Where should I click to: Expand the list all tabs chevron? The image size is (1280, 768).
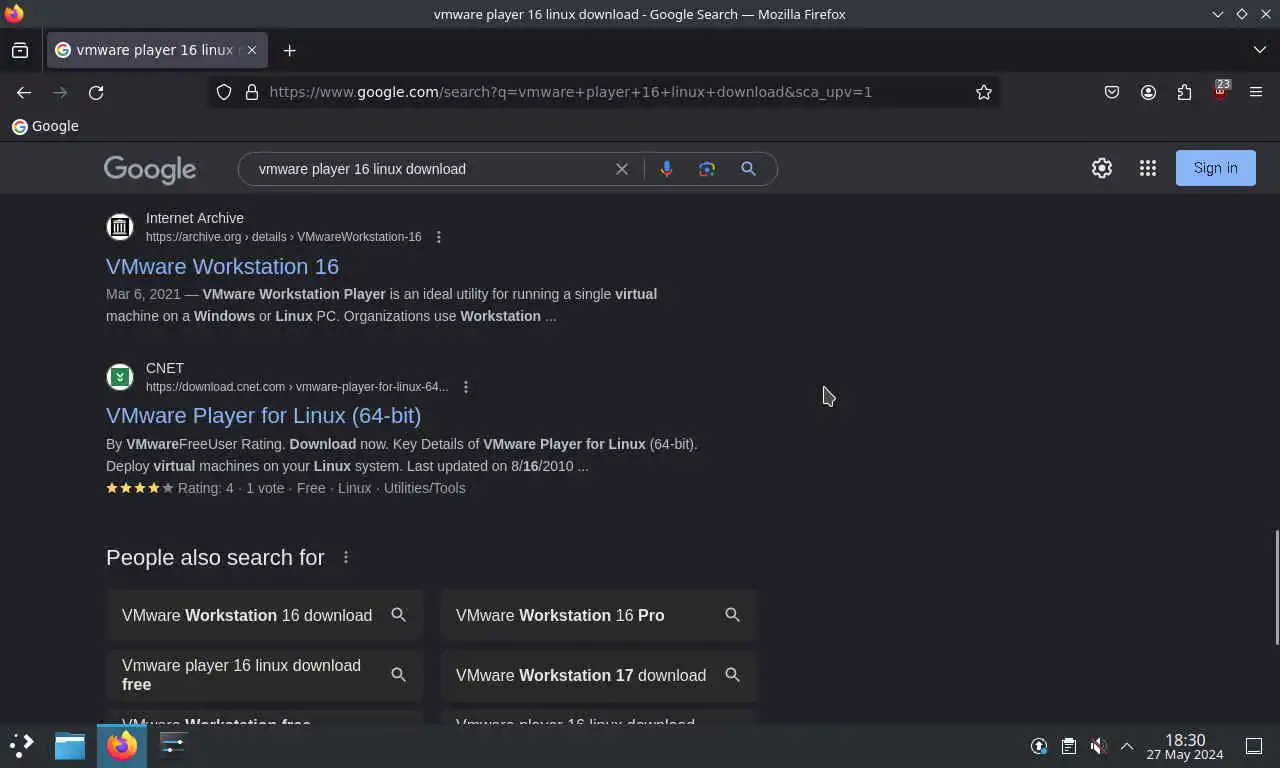pyautogui.click(x=1259, y=50)
